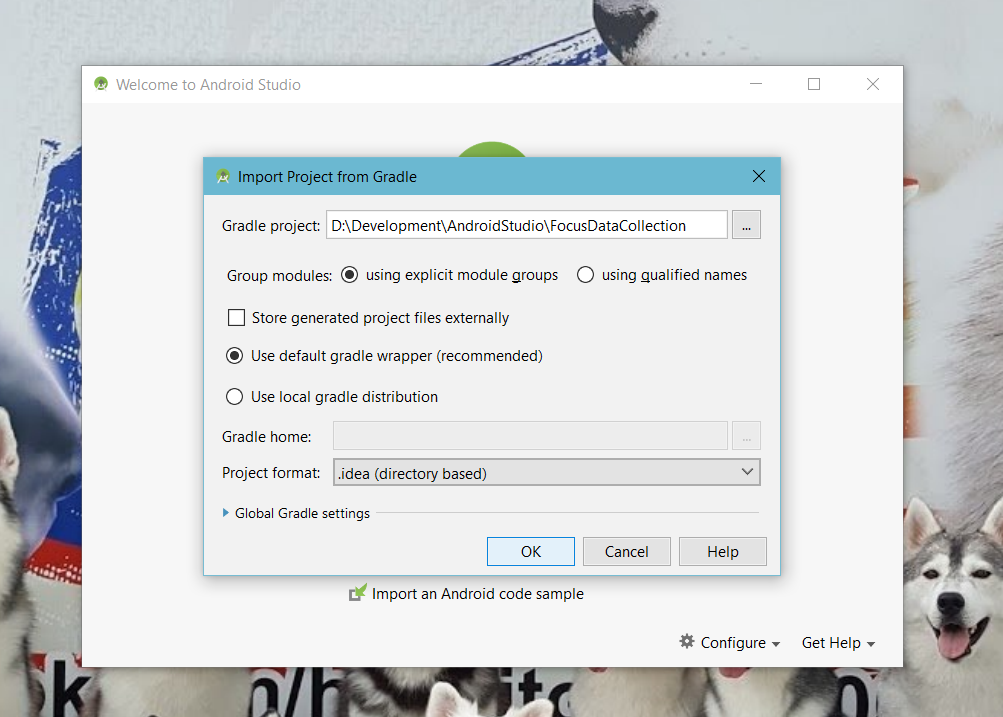The width and height of the screenshot is (1003, 717).
Task: Open the Configure dropdown menu
Action: pos(729,642)
